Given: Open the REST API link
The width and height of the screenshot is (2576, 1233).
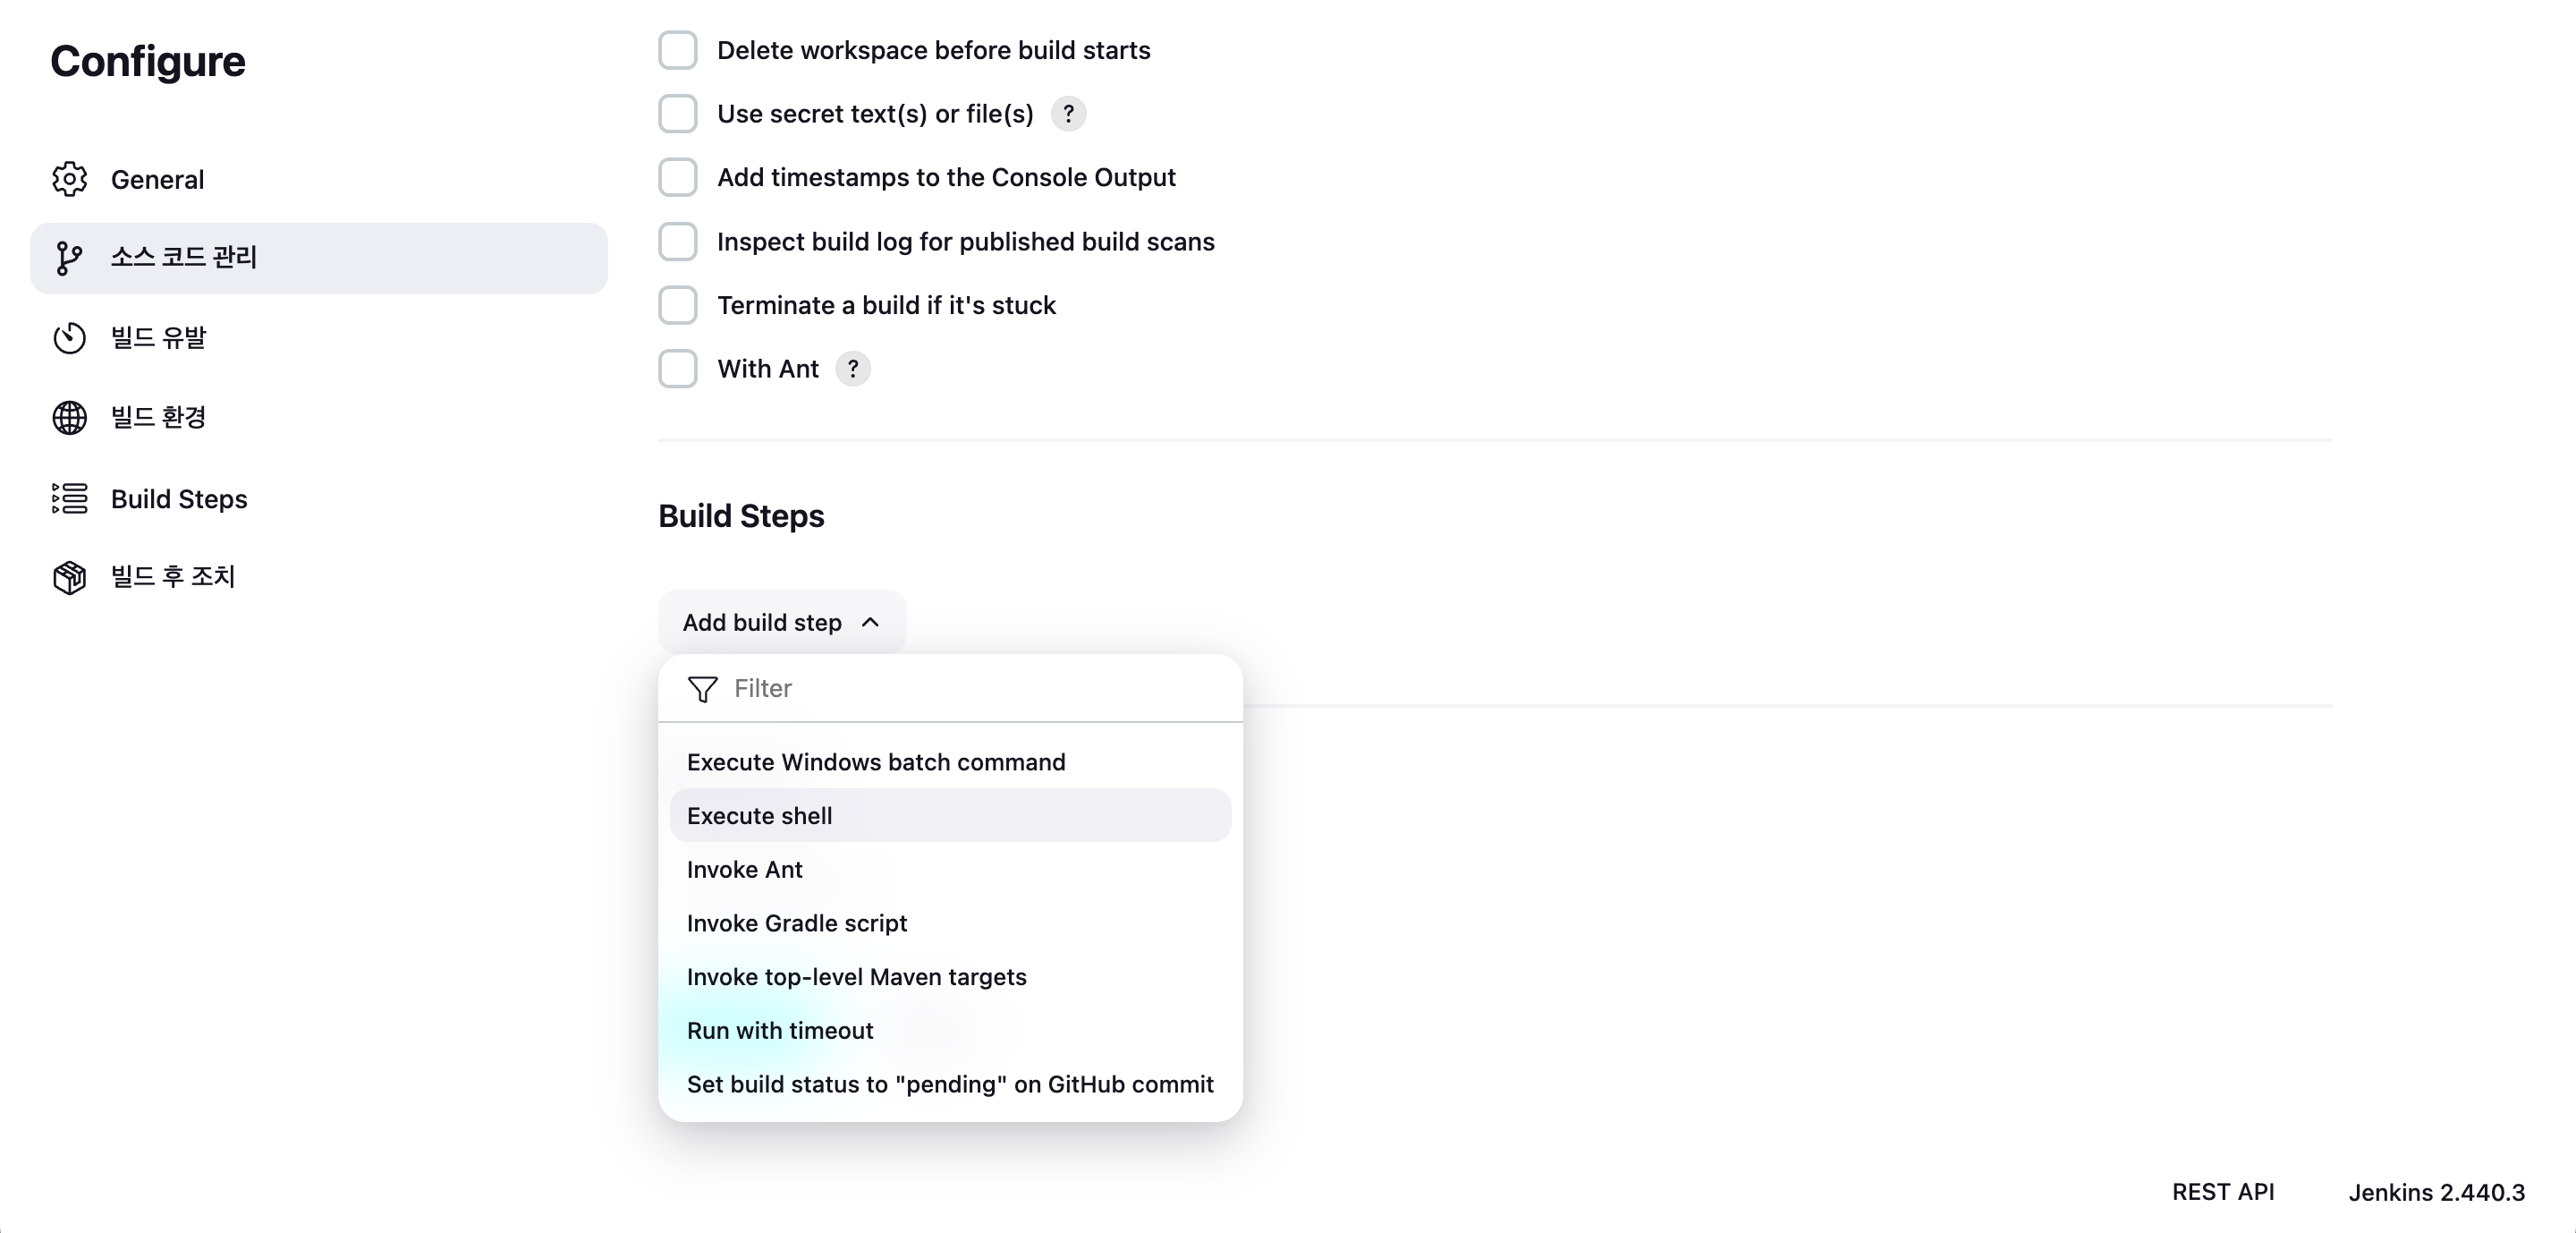Looking at the screenshot, I should [2222, 1192].
